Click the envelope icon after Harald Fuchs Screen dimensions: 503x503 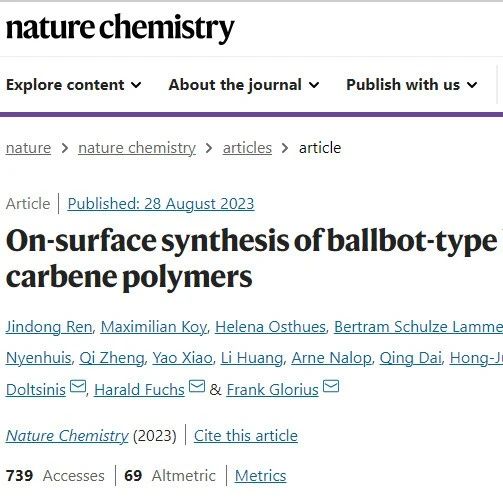[x=197, y=387]
